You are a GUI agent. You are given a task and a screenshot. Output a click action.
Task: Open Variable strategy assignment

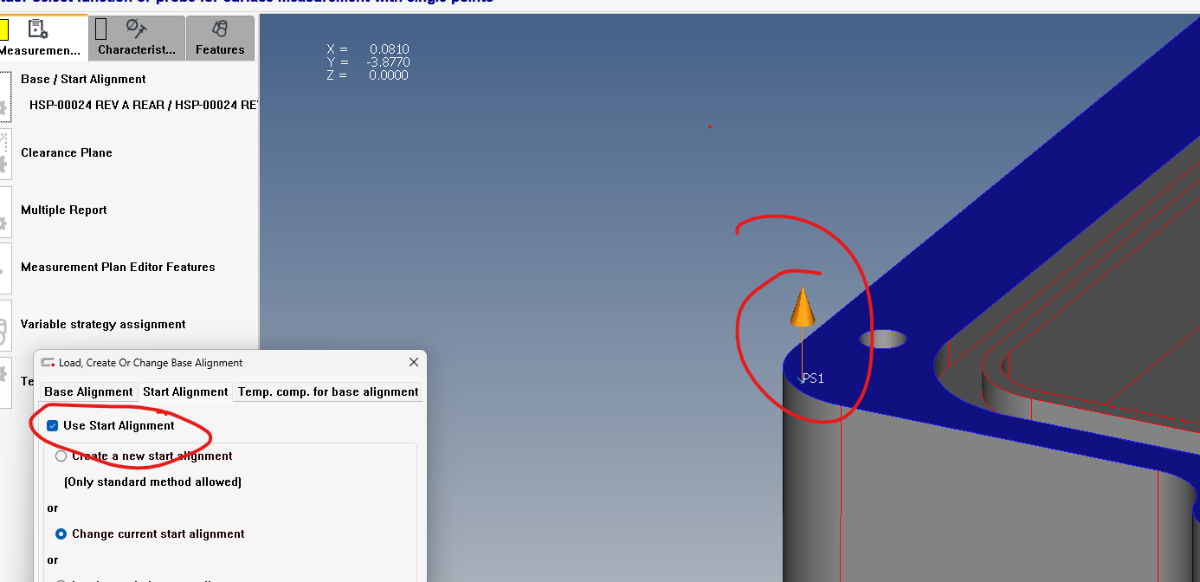pyautogui.click(x=103, y=324)
